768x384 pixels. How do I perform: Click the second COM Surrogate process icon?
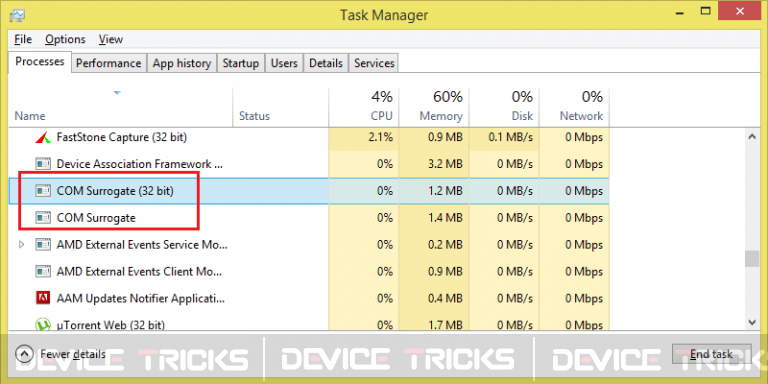pos(44,217)
